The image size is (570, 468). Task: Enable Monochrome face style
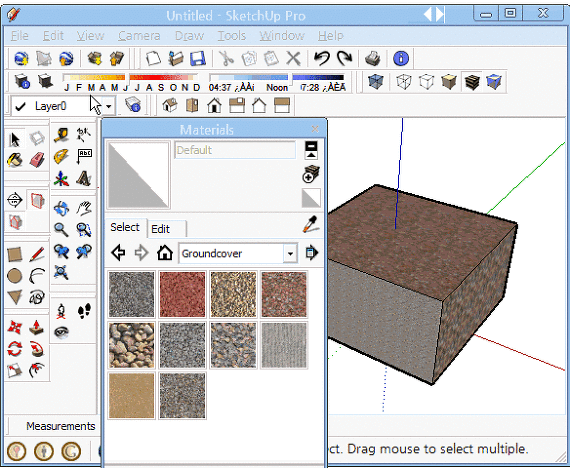click(494, 81)
